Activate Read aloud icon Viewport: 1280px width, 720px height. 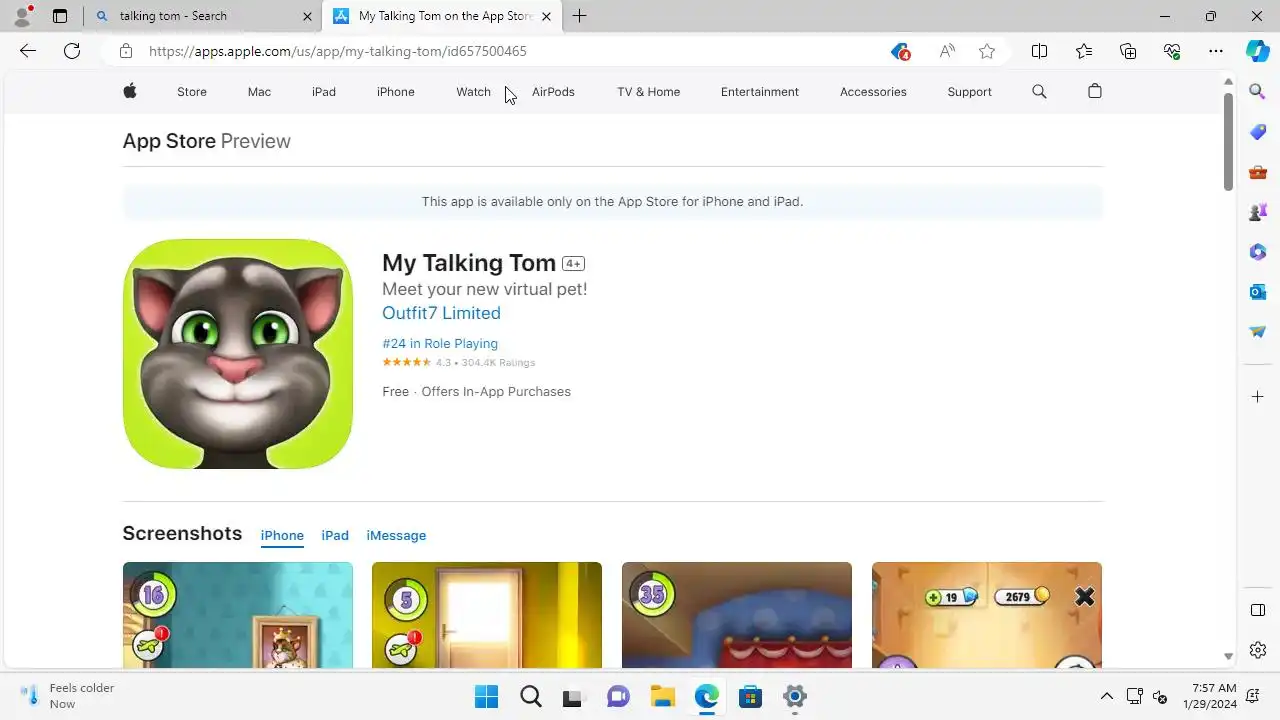[946, 51]
